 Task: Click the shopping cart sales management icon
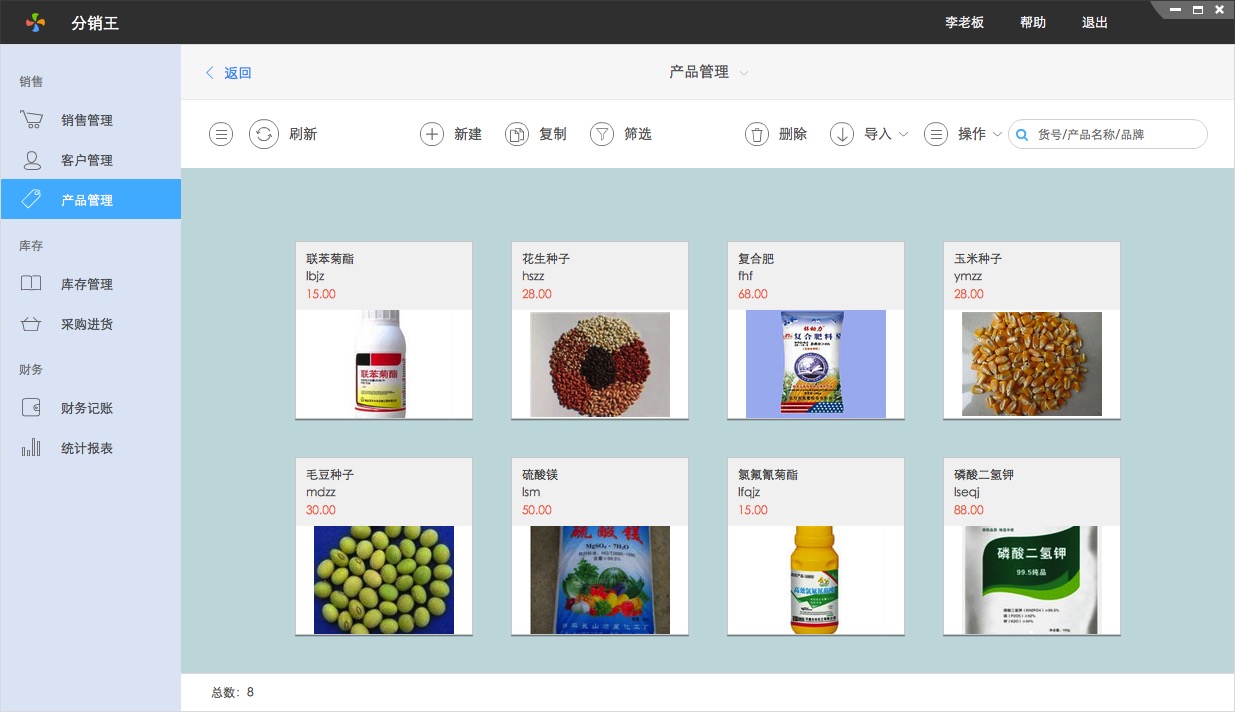coord(32,120)
